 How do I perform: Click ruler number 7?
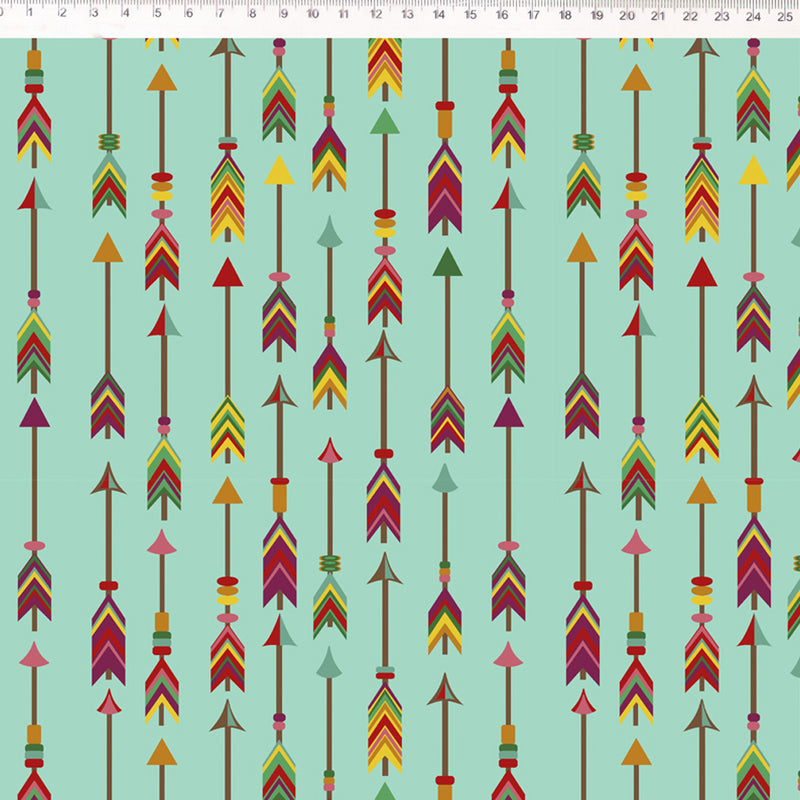[x=220, y=13]
